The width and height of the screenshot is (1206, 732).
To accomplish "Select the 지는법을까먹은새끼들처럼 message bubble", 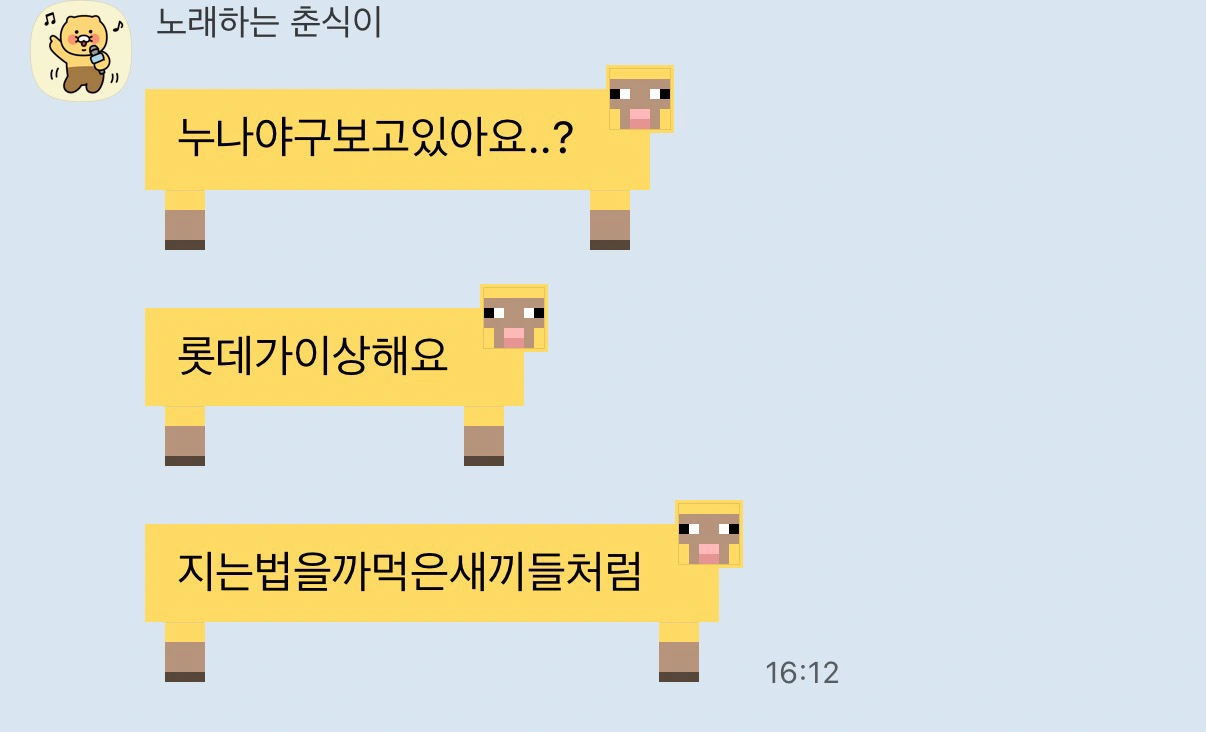I will pyautogui.click(x=432, y=573).
